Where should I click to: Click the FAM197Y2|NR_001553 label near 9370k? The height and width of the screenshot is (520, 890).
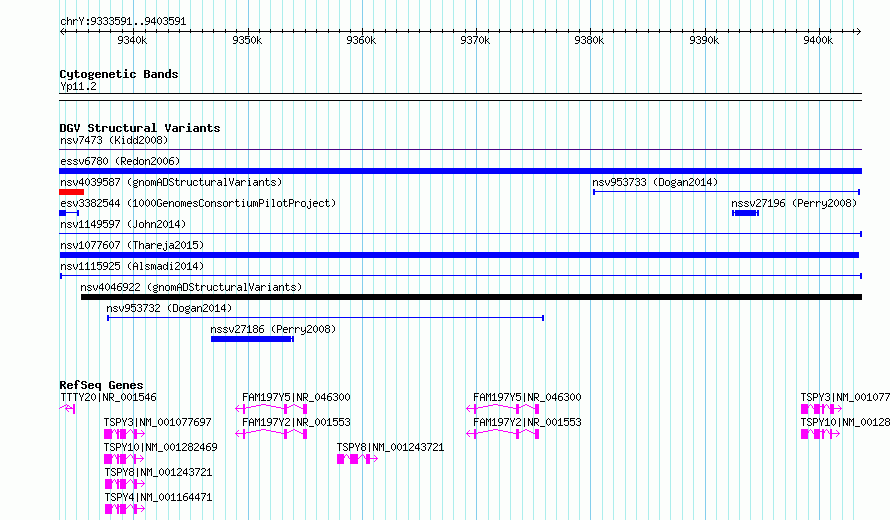[527, 422]
